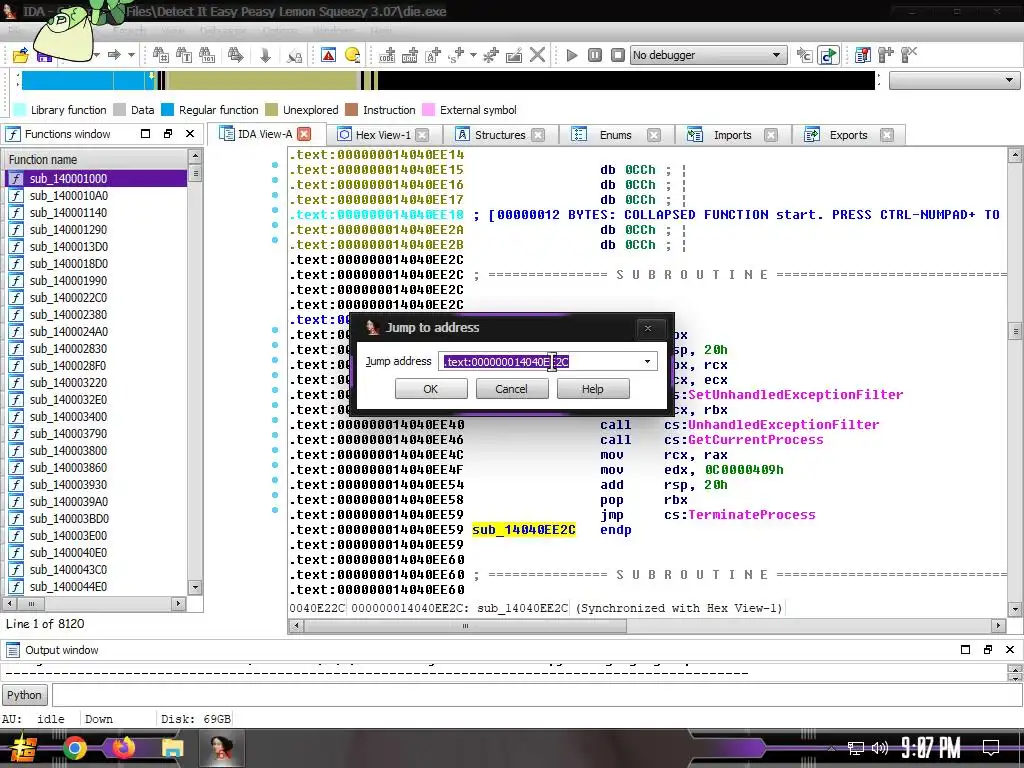The image size is (1024, 768).
Task: Select sub_140003400 in function list
Action: click(x=95, y=416)
